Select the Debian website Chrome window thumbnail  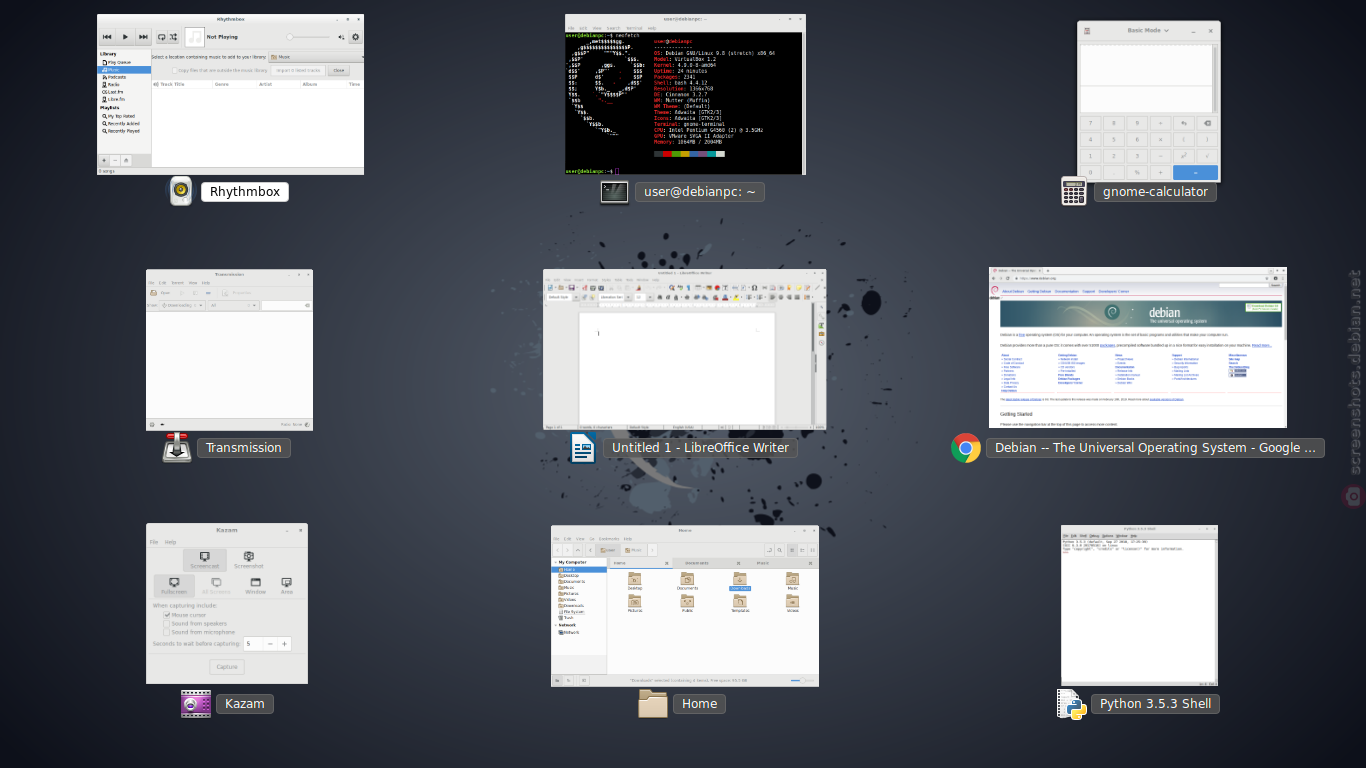click(x=1137, y=348)
